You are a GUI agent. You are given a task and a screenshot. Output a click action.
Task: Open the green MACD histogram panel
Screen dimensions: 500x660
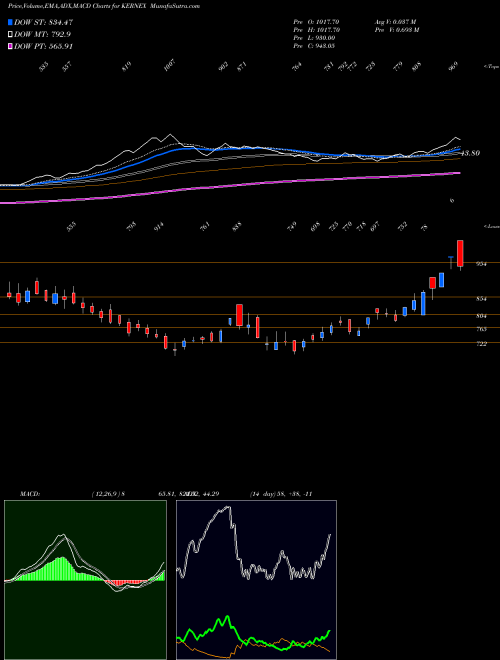coord(85,580)
